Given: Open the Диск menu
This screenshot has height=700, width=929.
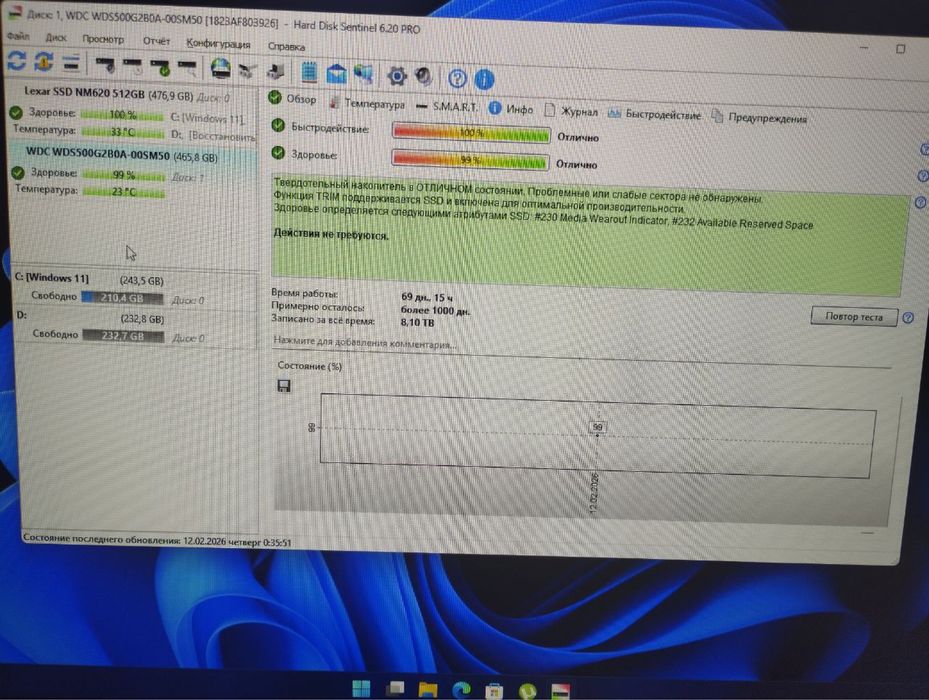Looking at the screenshot, I should click(56, 37).
